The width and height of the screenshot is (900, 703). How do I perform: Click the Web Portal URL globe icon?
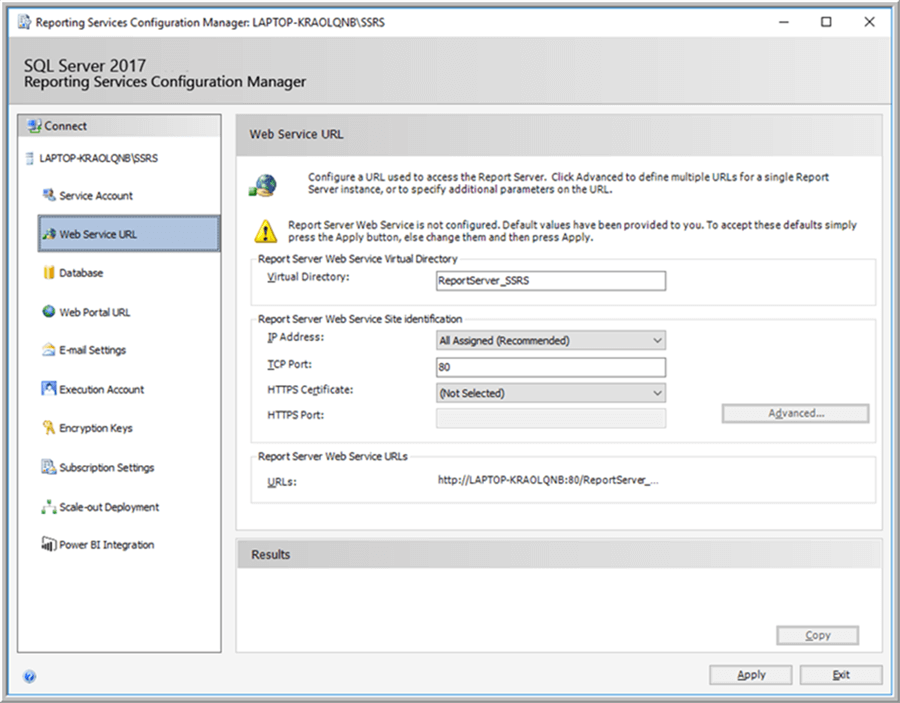[x=49, y=312]
